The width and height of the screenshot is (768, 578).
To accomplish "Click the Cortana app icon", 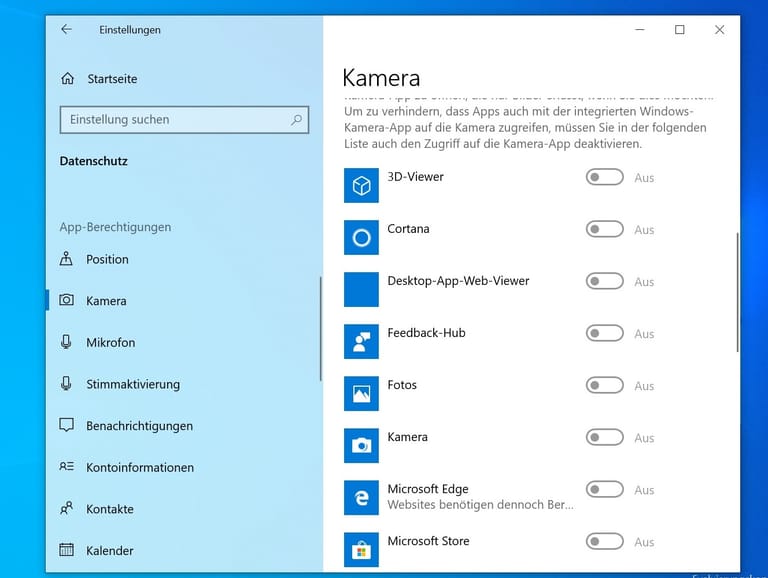I will [361, 238].
